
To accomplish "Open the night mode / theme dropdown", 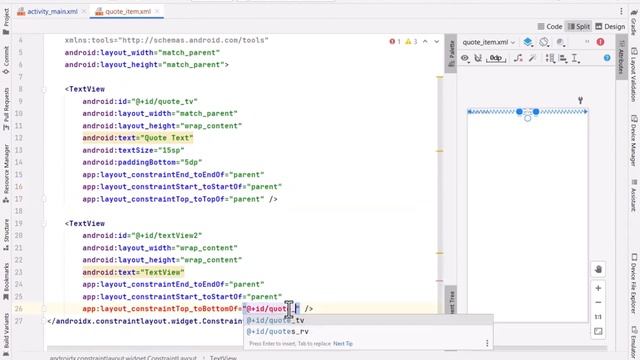I will coord(560,42).
